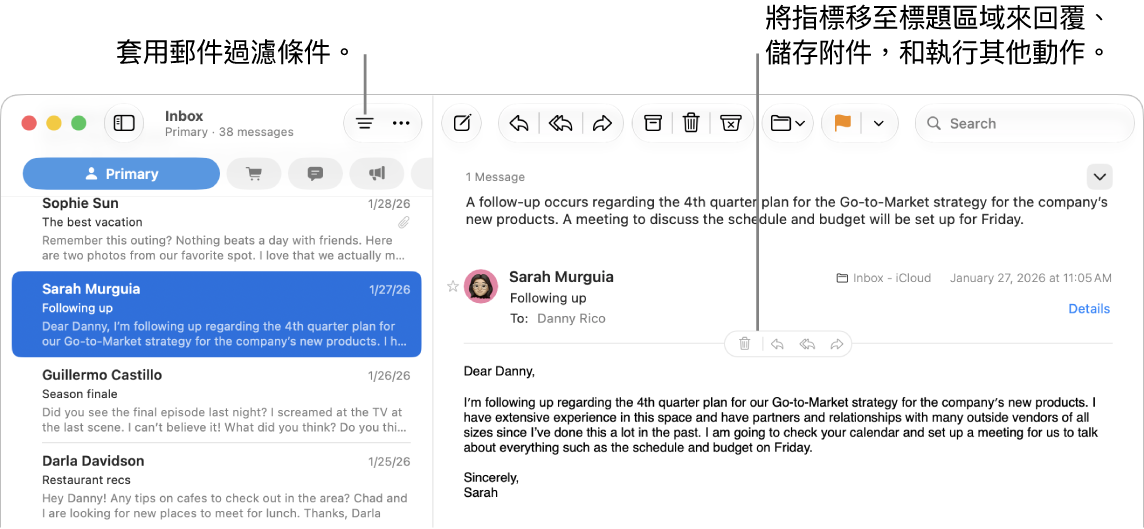Click the Danny Rico recipient name
This screenshot has height=529, width=1144.
(571, 318)
